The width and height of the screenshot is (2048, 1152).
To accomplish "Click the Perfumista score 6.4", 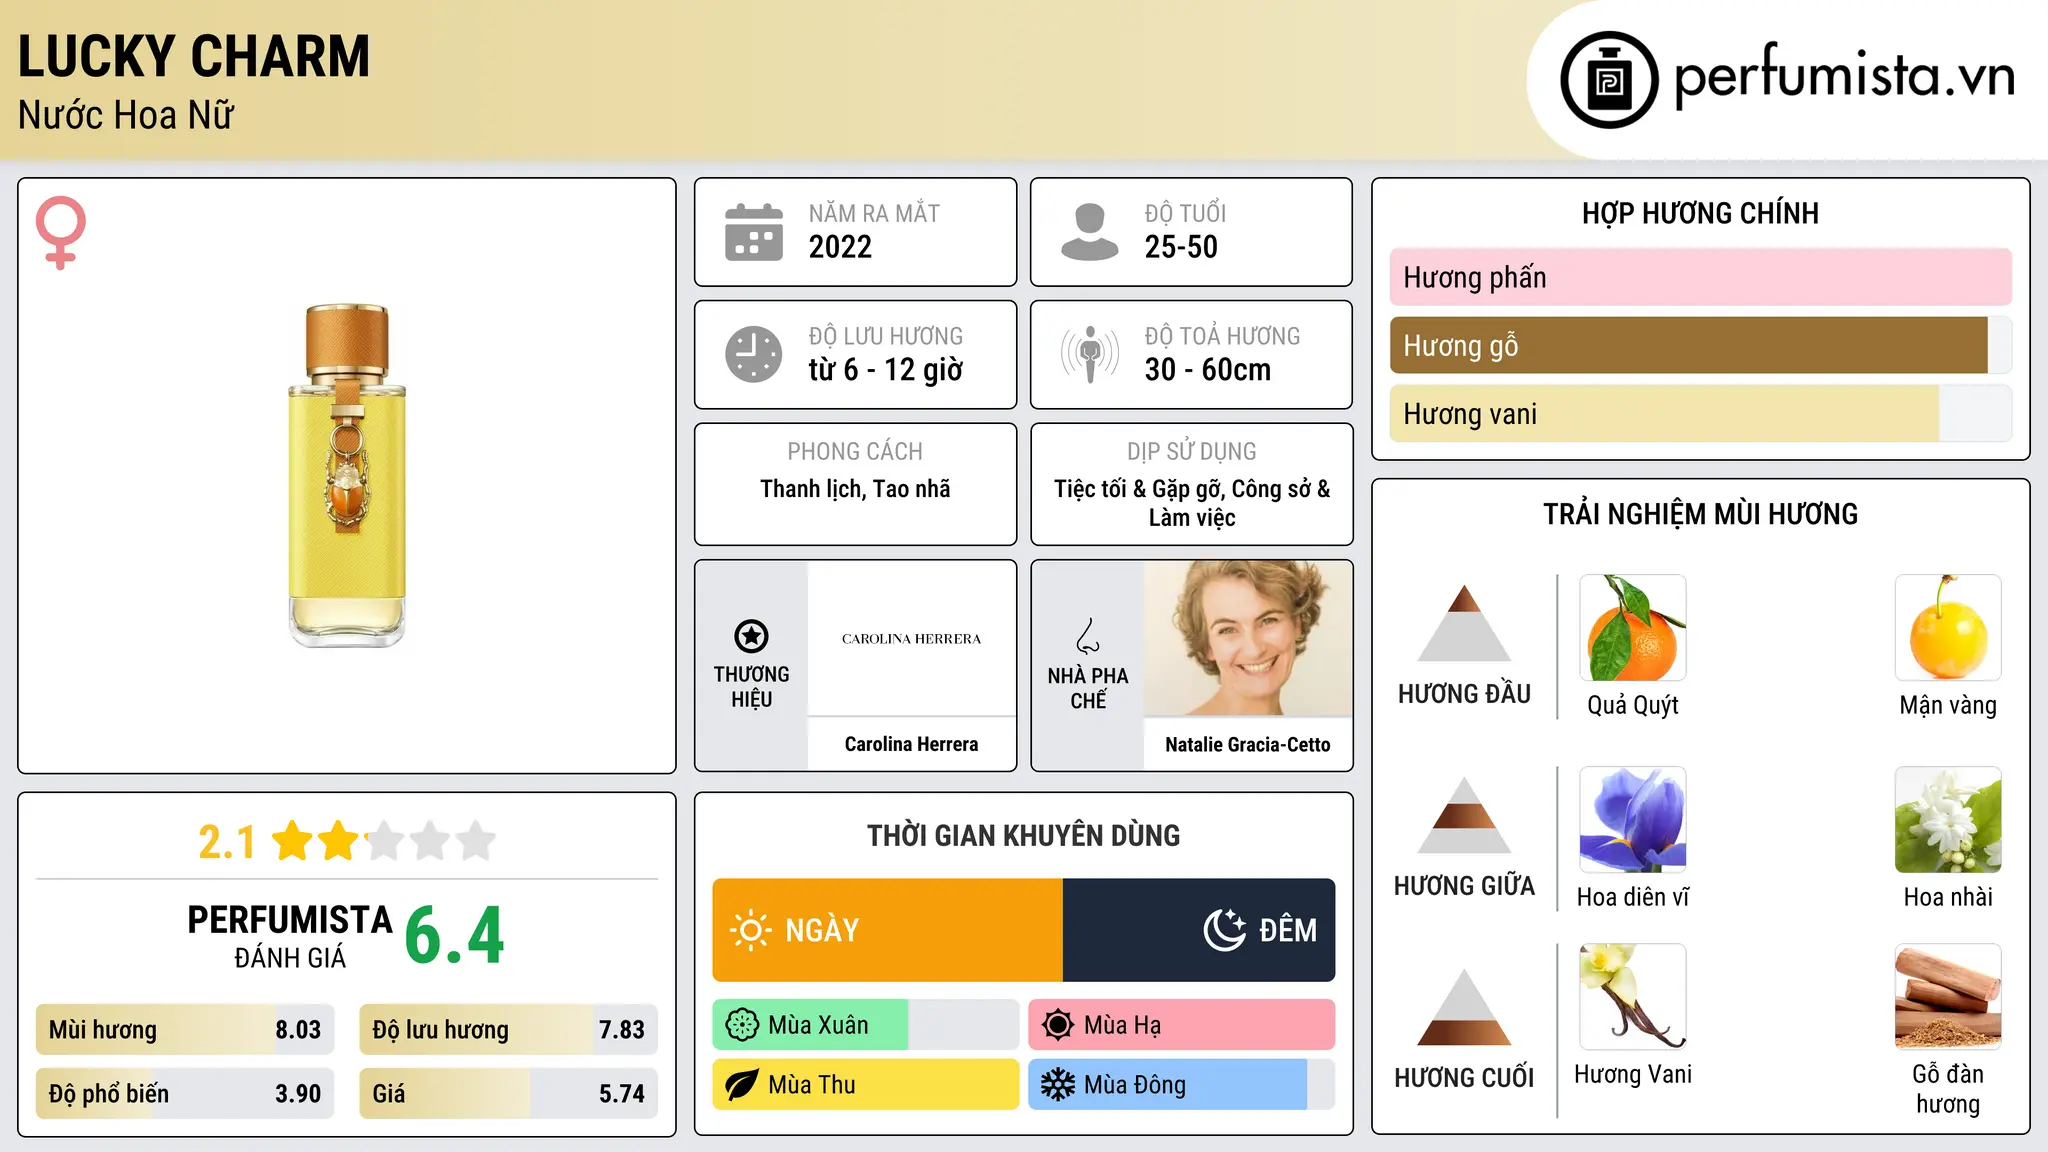I will point(454,936).
